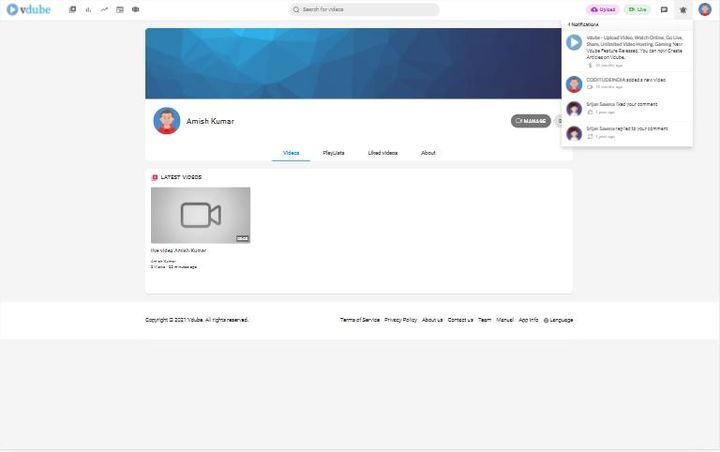Switch to the Liked videos tab
Viewport: 720px width, 452px height.
[x=382, y=153]
